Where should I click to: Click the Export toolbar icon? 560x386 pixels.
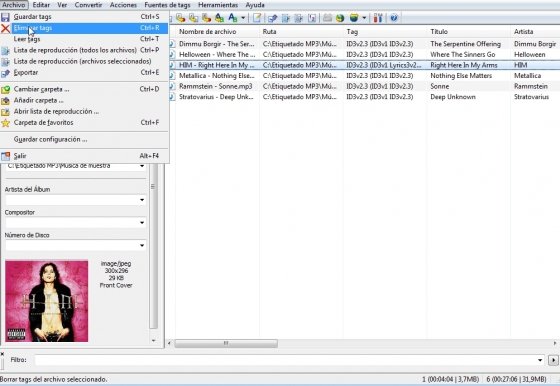(272, 18)
